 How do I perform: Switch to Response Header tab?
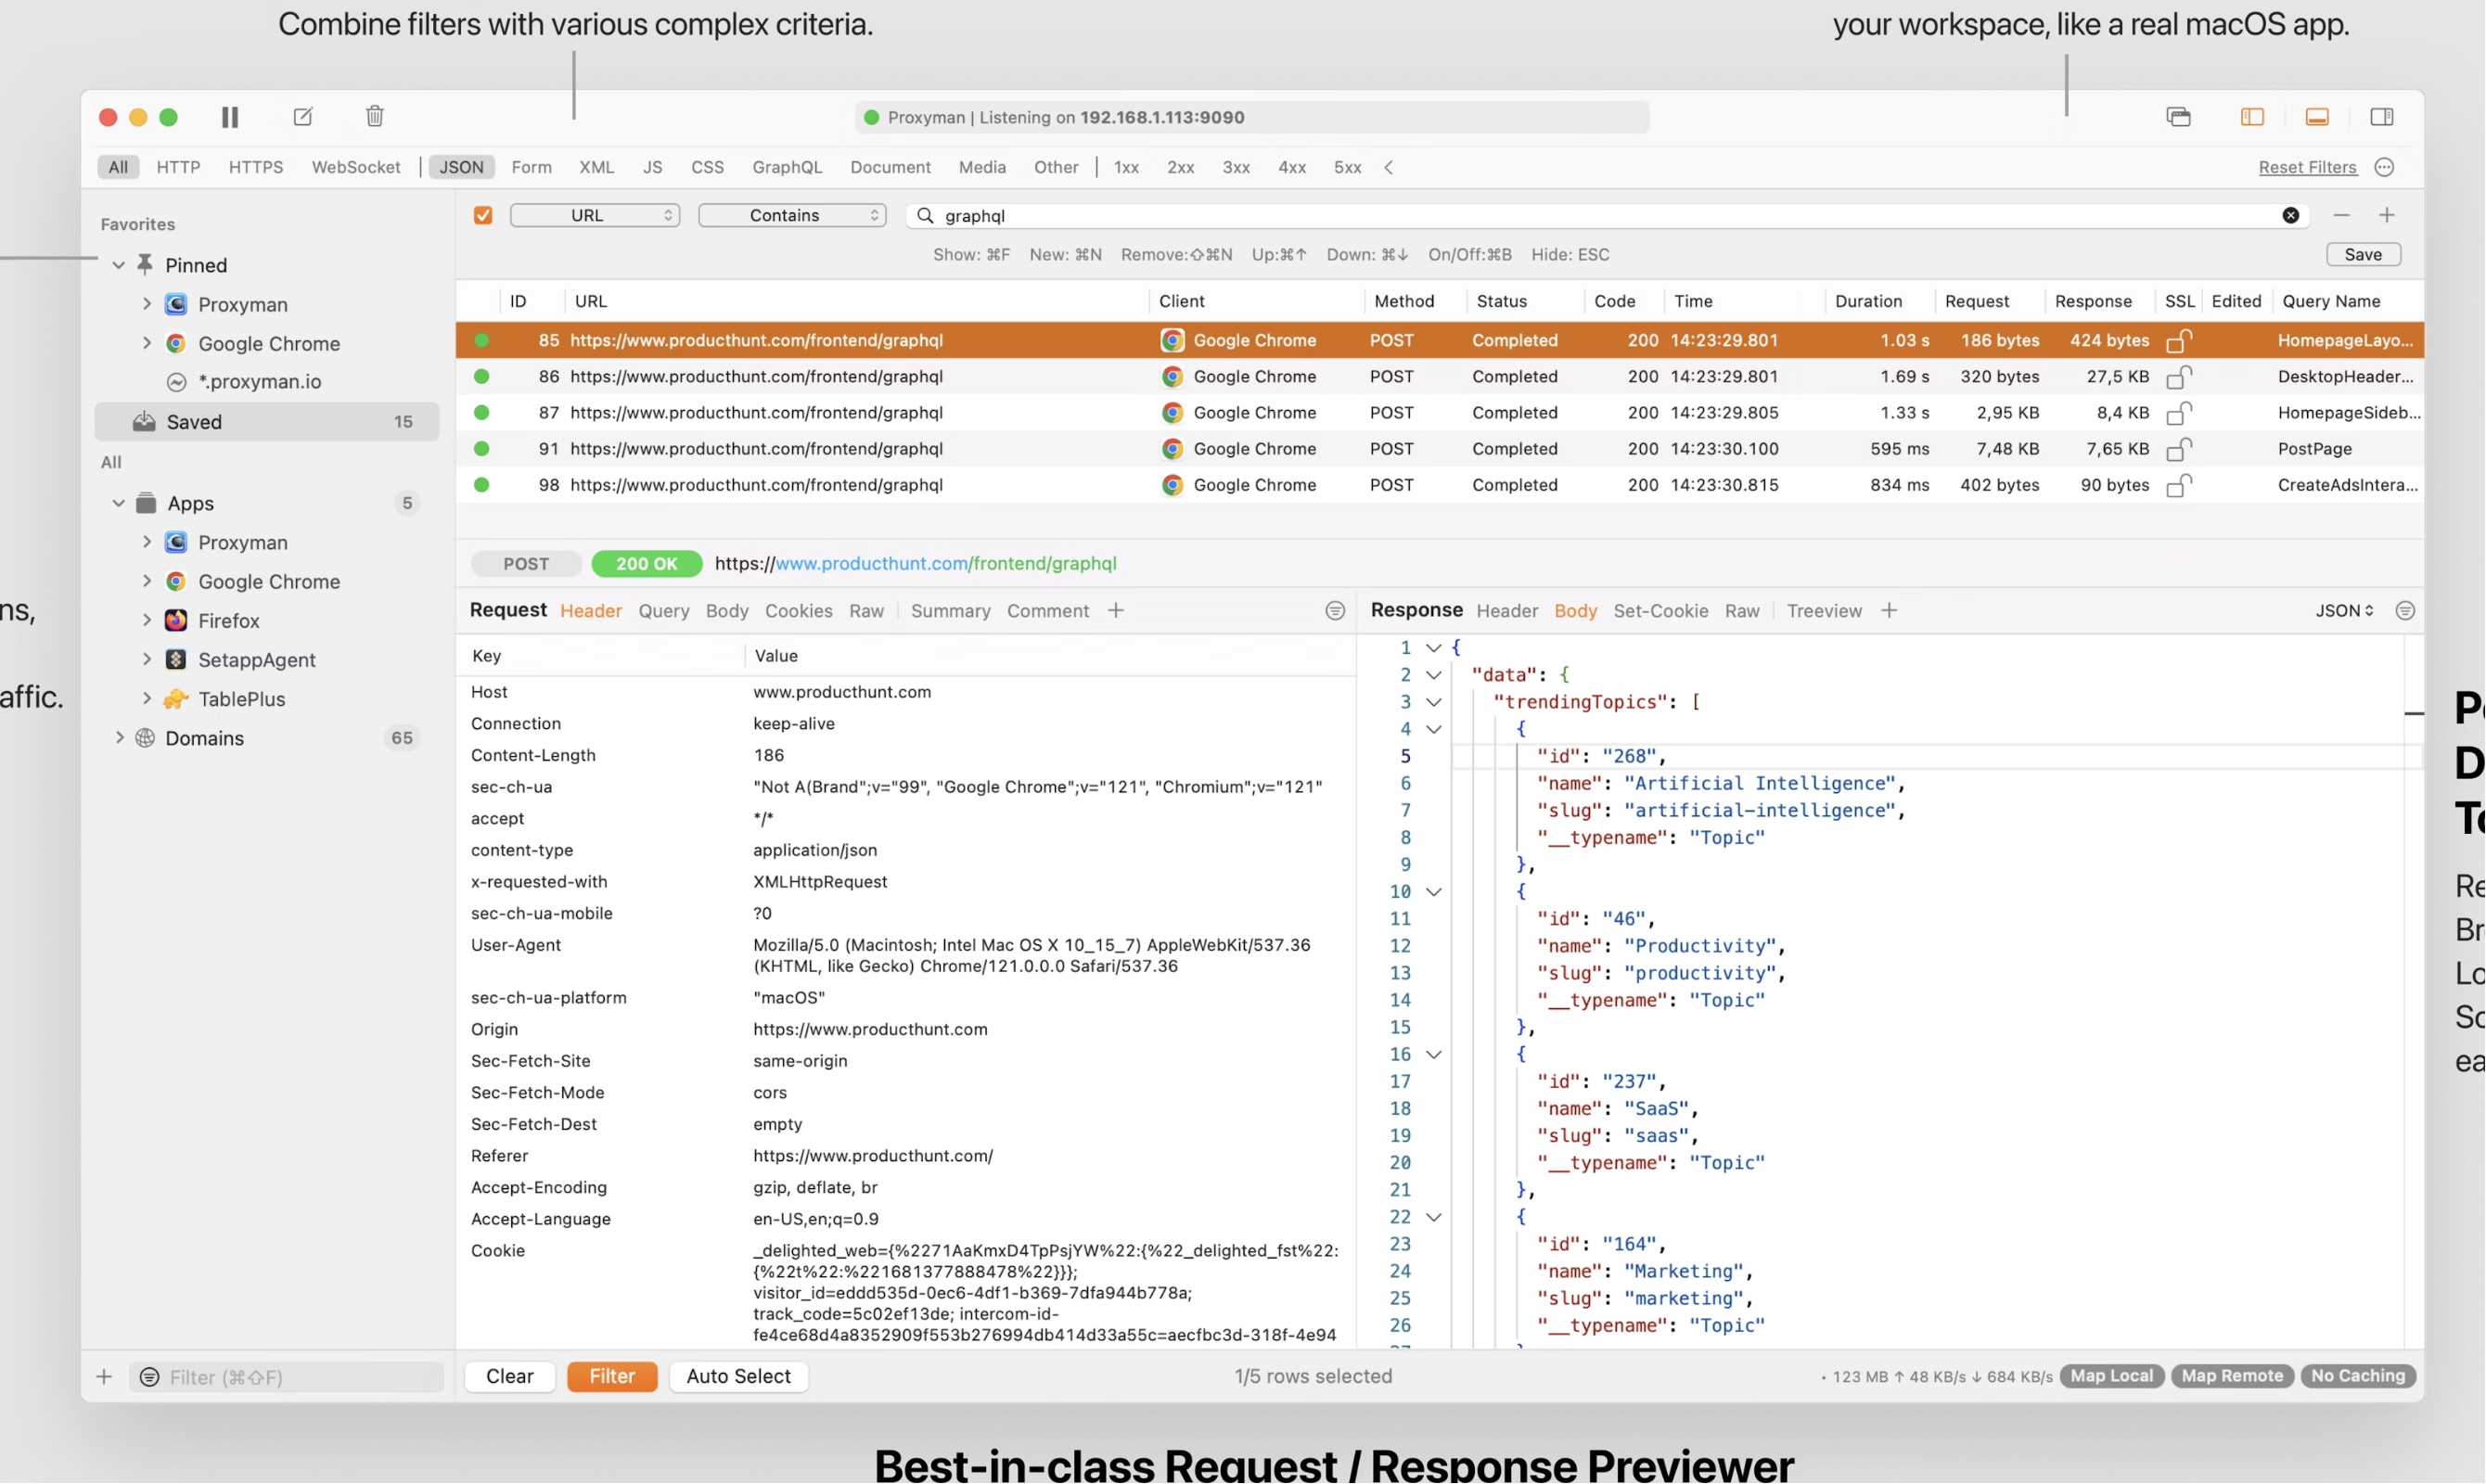[x=1507, y=611]
